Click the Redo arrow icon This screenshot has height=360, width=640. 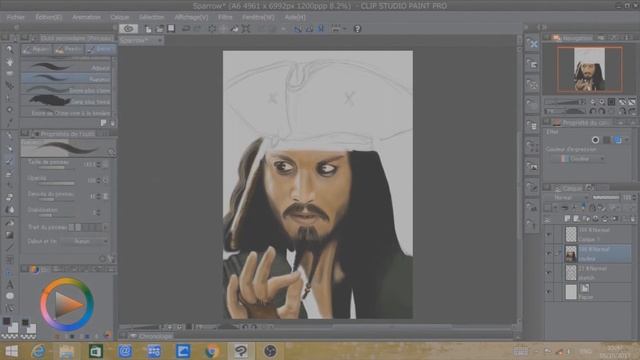198,29
